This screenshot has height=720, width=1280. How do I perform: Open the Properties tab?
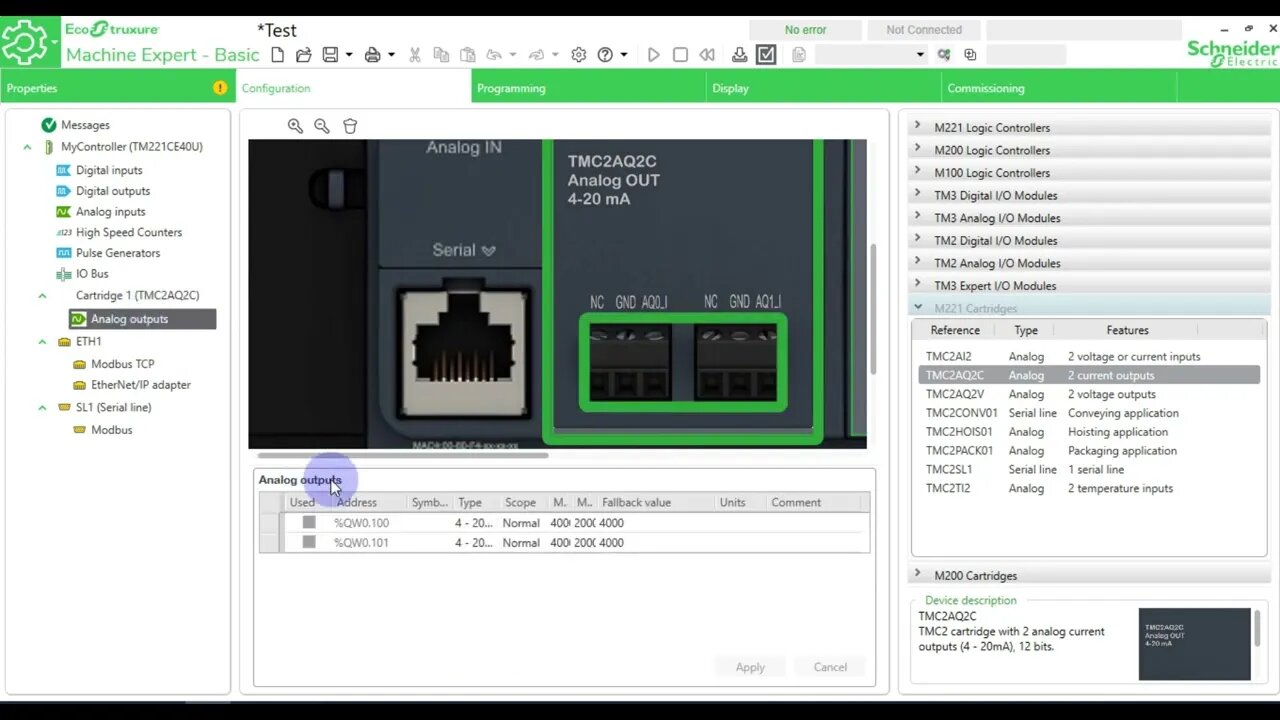click(117, 88)
